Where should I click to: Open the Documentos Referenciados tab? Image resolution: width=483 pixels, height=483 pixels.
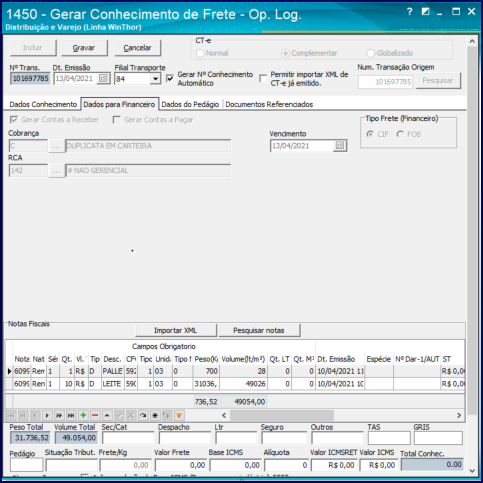point(269,104)
